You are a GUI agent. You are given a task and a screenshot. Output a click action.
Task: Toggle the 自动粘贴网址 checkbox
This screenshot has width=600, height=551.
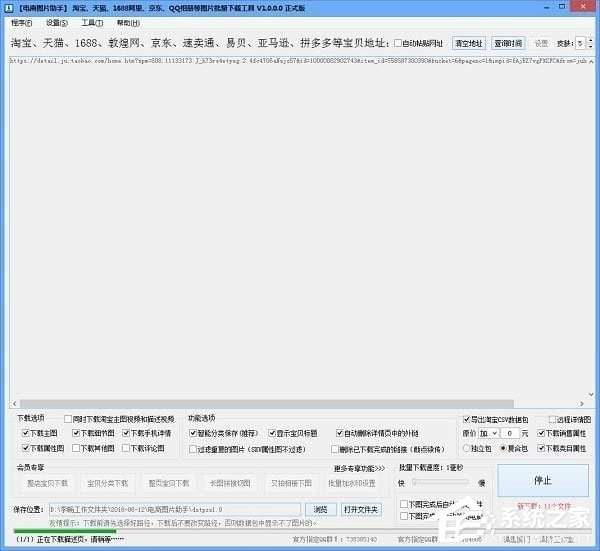pos(398,43)
